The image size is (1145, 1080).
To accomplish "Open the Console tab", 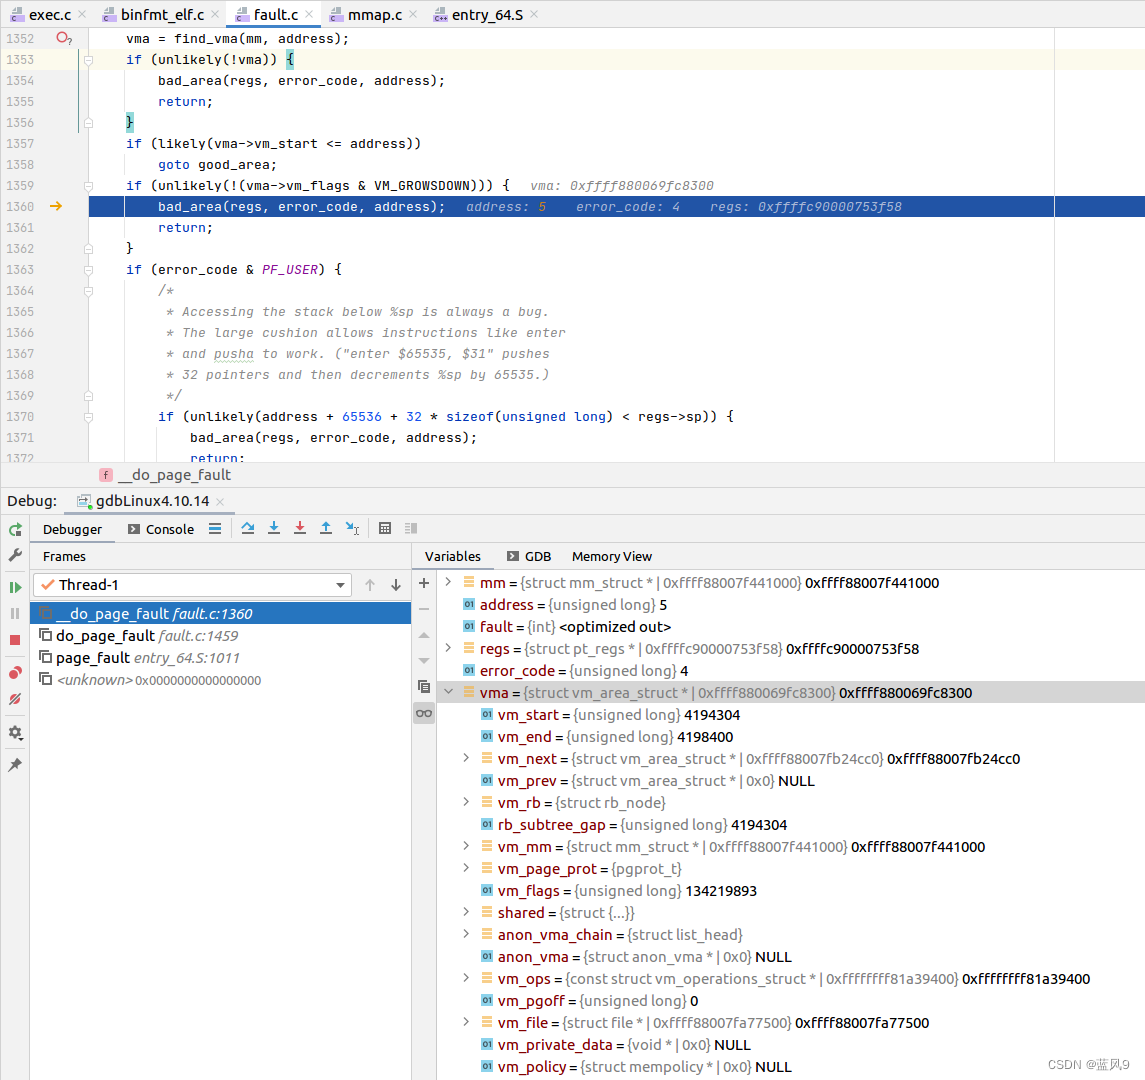I will click(x=161, y=529).
